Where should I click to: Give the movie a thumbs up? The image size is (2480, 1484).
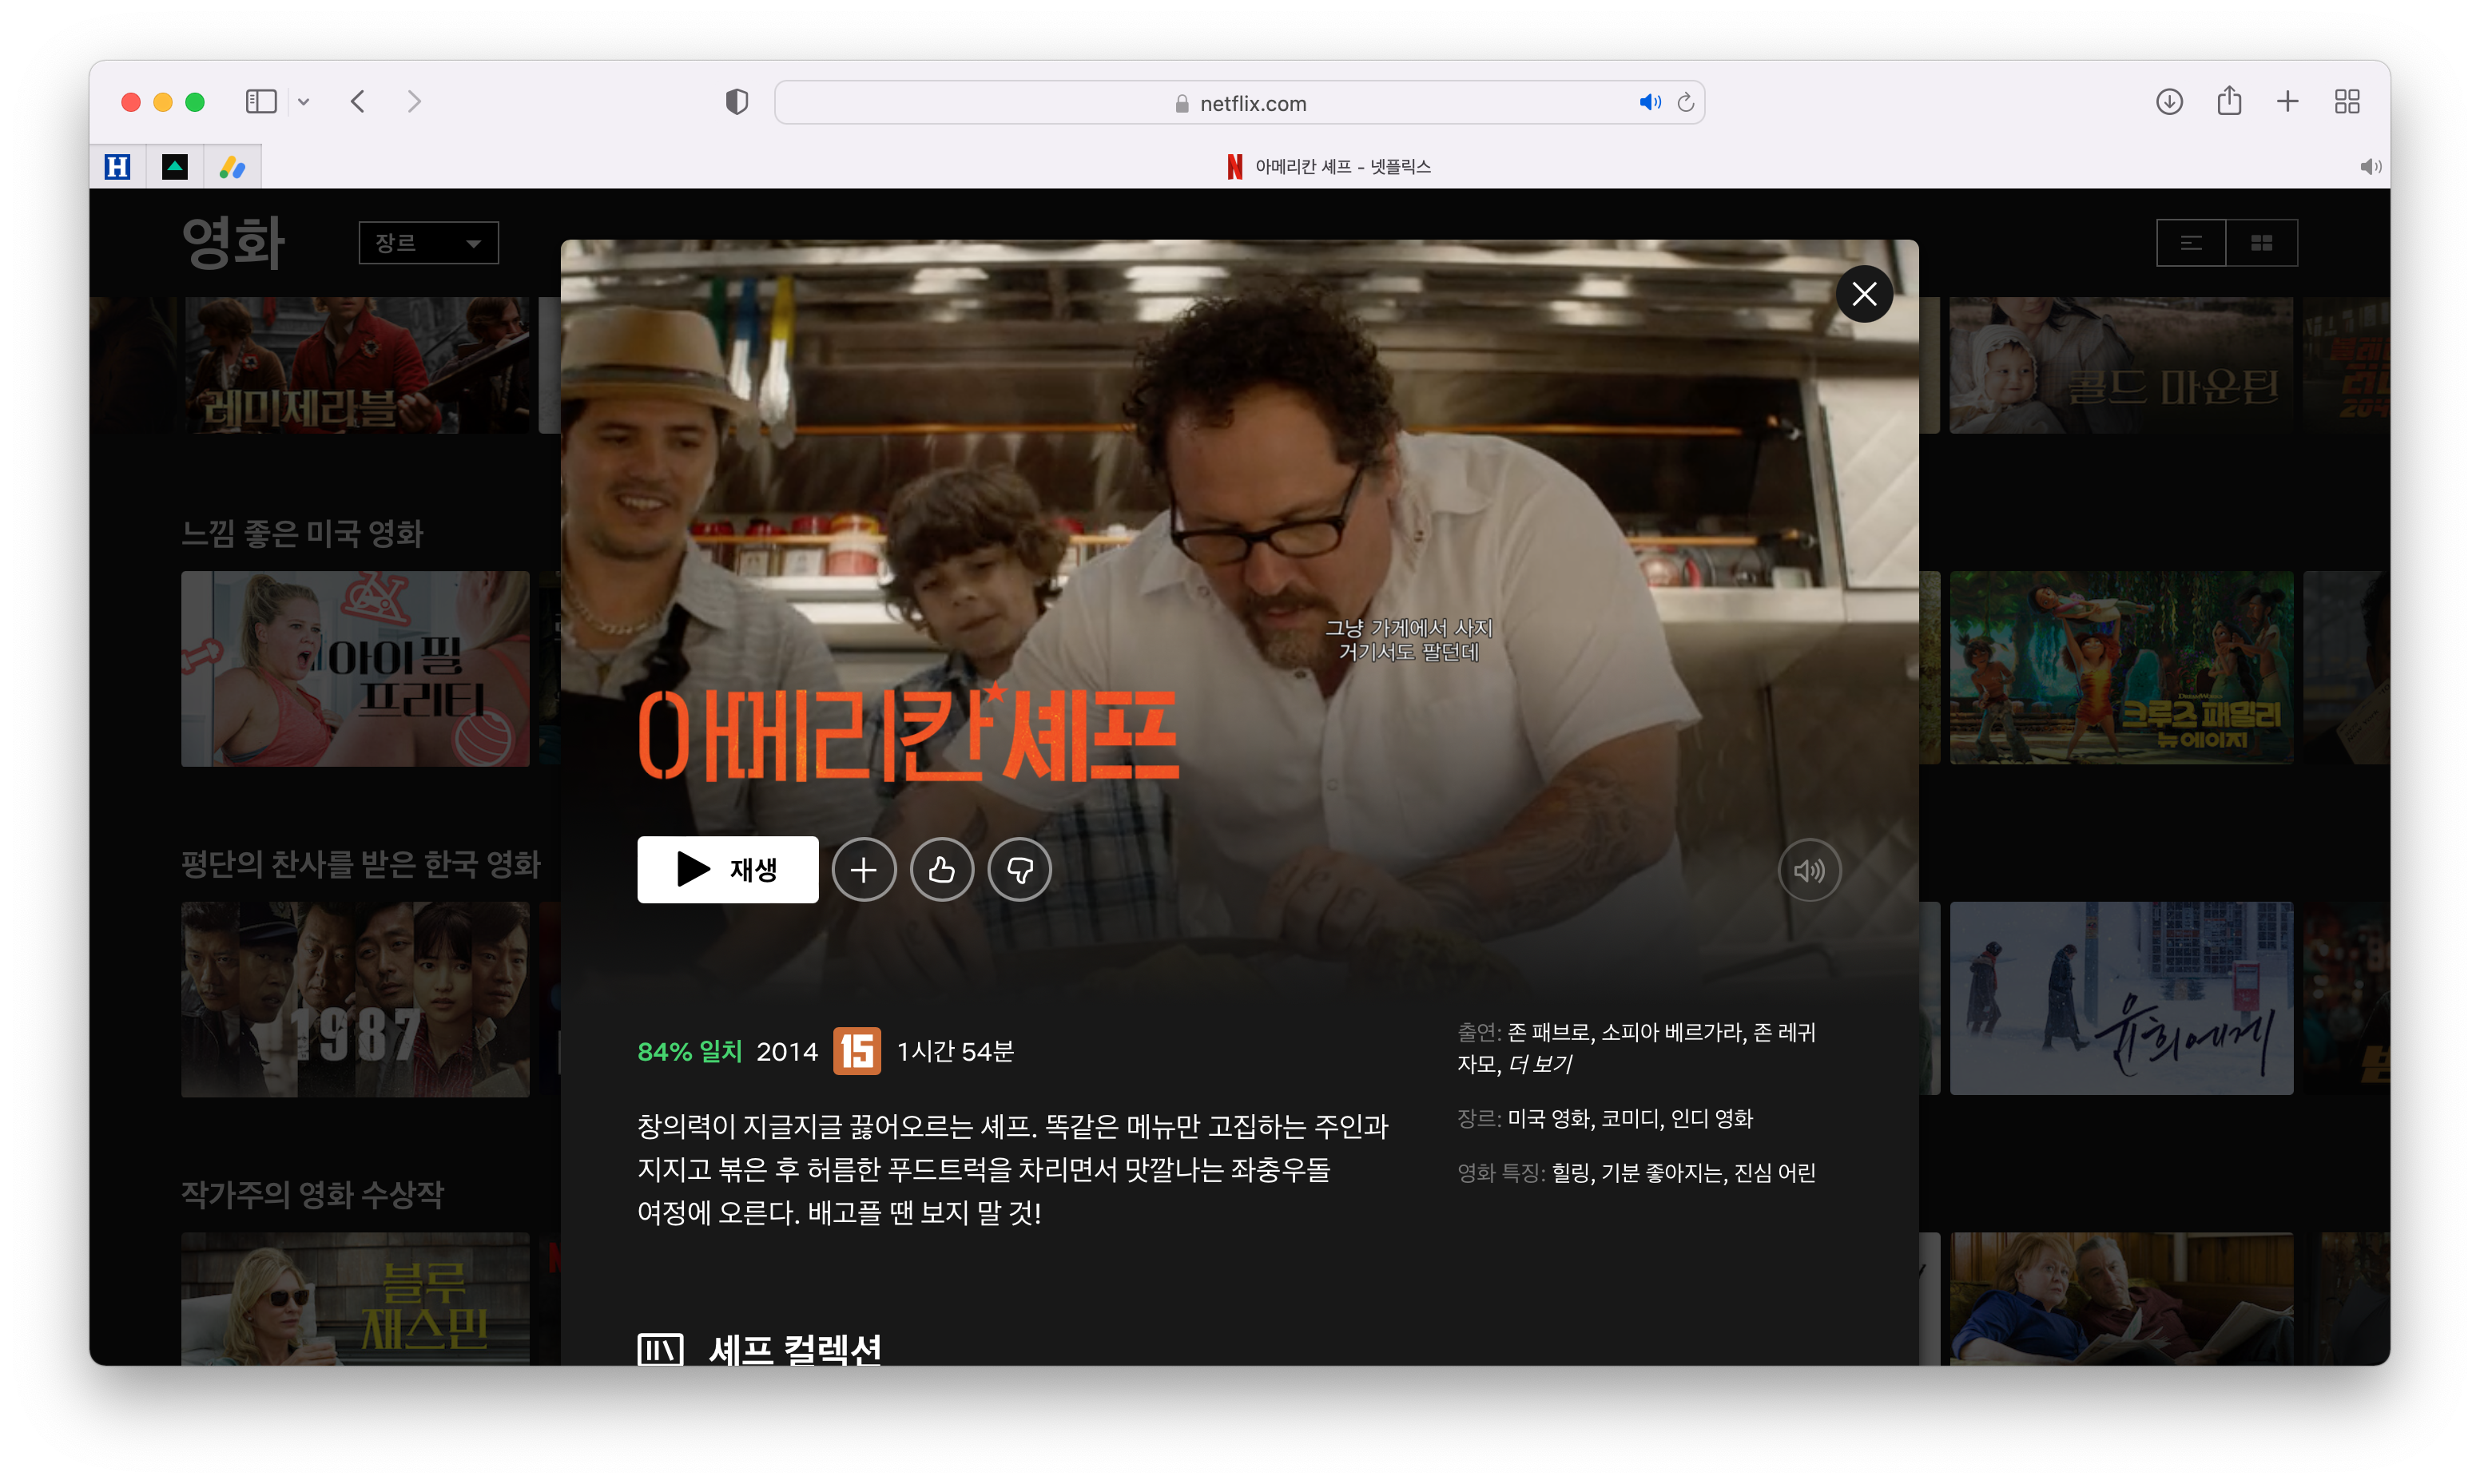click(x=941, y=870)
